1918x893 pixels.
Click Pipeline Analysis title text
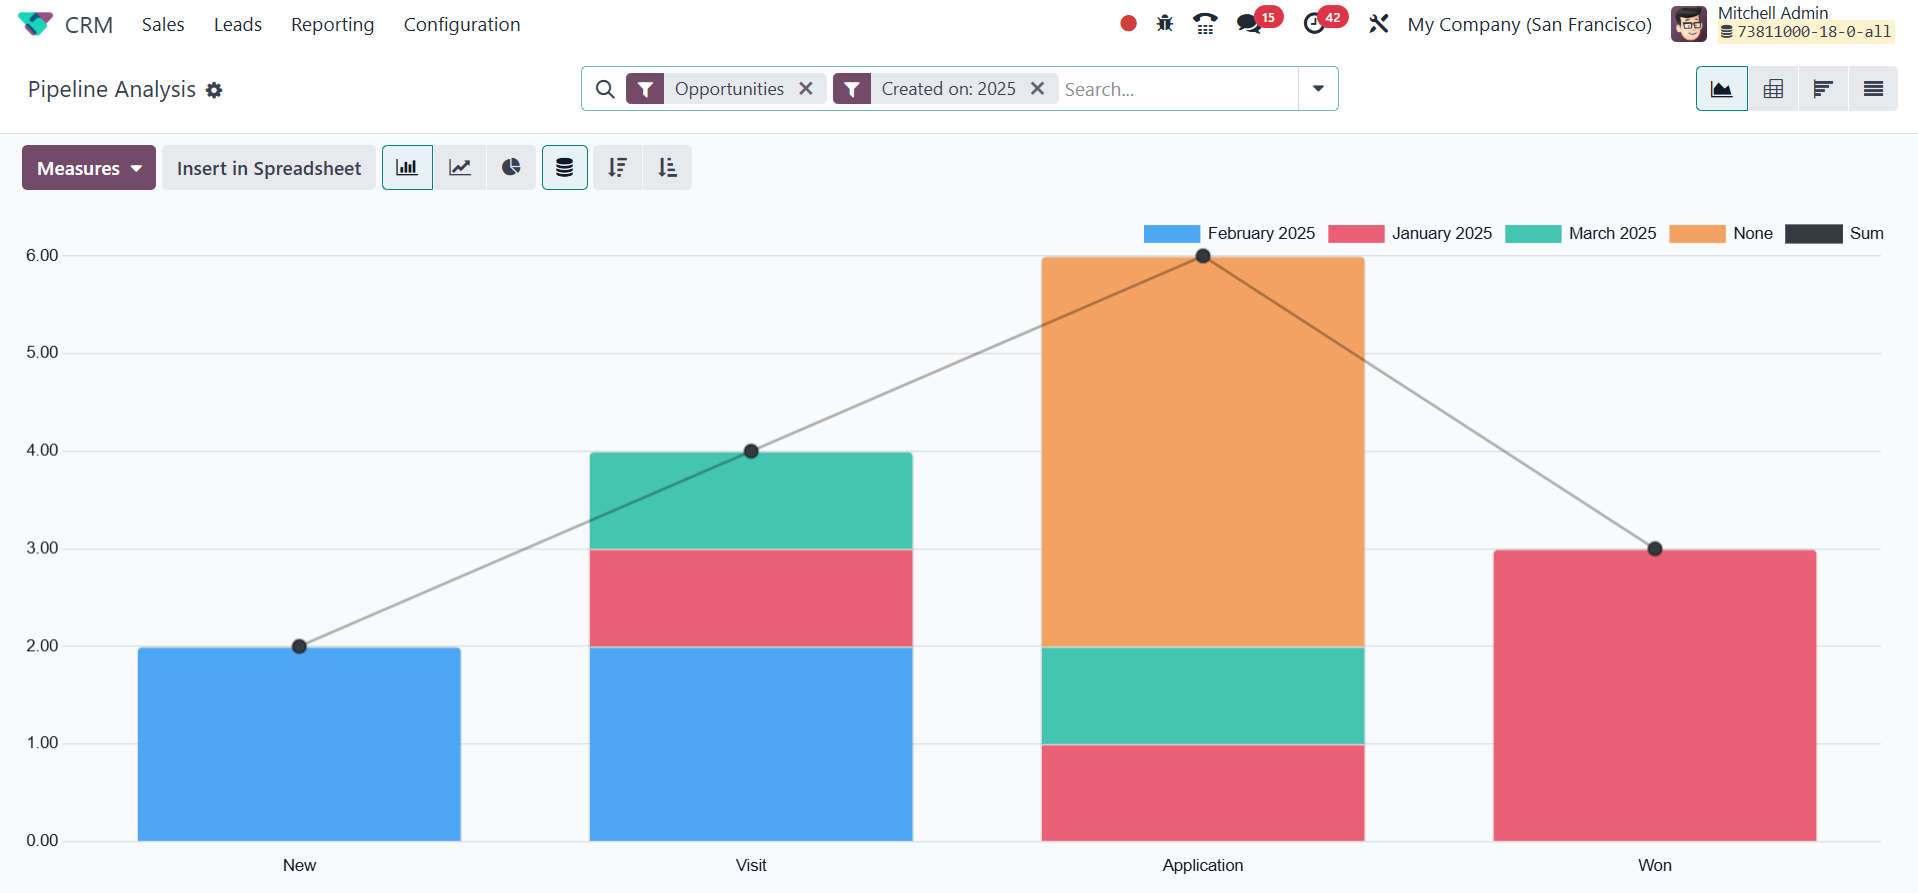(x=112, y=90)
